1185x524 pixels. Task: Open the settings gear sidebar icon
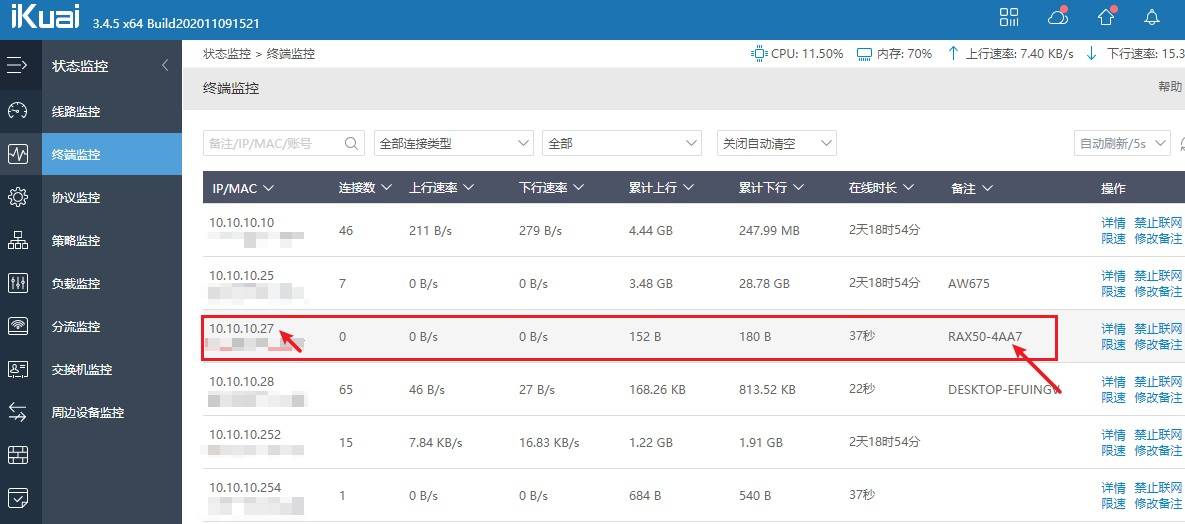pos(17,197)
